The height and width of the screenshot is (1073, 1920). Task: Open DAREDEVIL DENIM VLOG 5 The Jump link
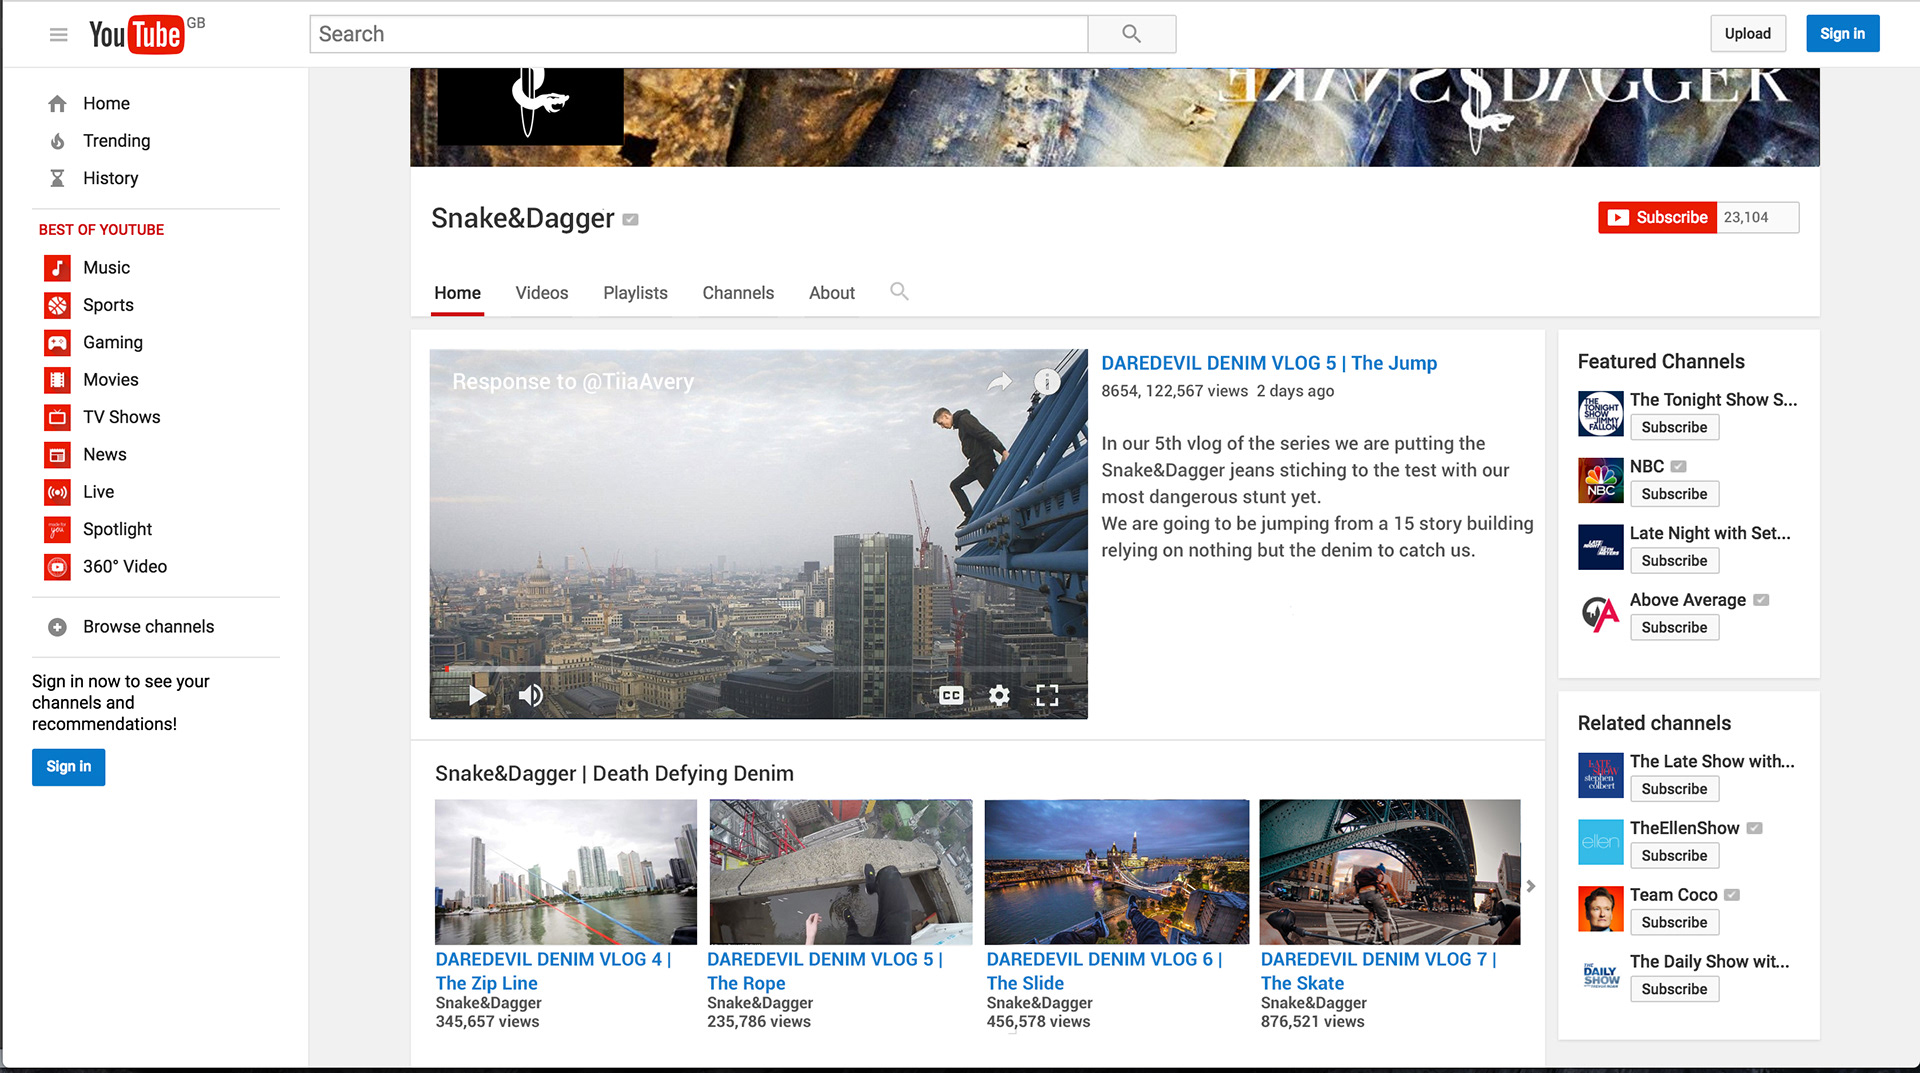1269,363
